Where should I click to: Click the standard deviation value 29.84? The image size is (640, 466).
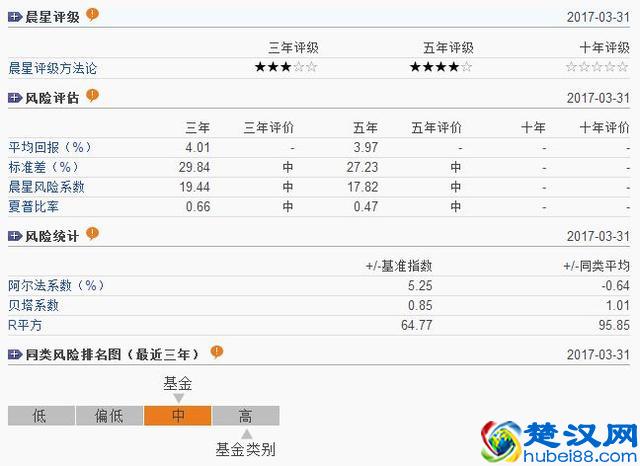coord(194,167)
